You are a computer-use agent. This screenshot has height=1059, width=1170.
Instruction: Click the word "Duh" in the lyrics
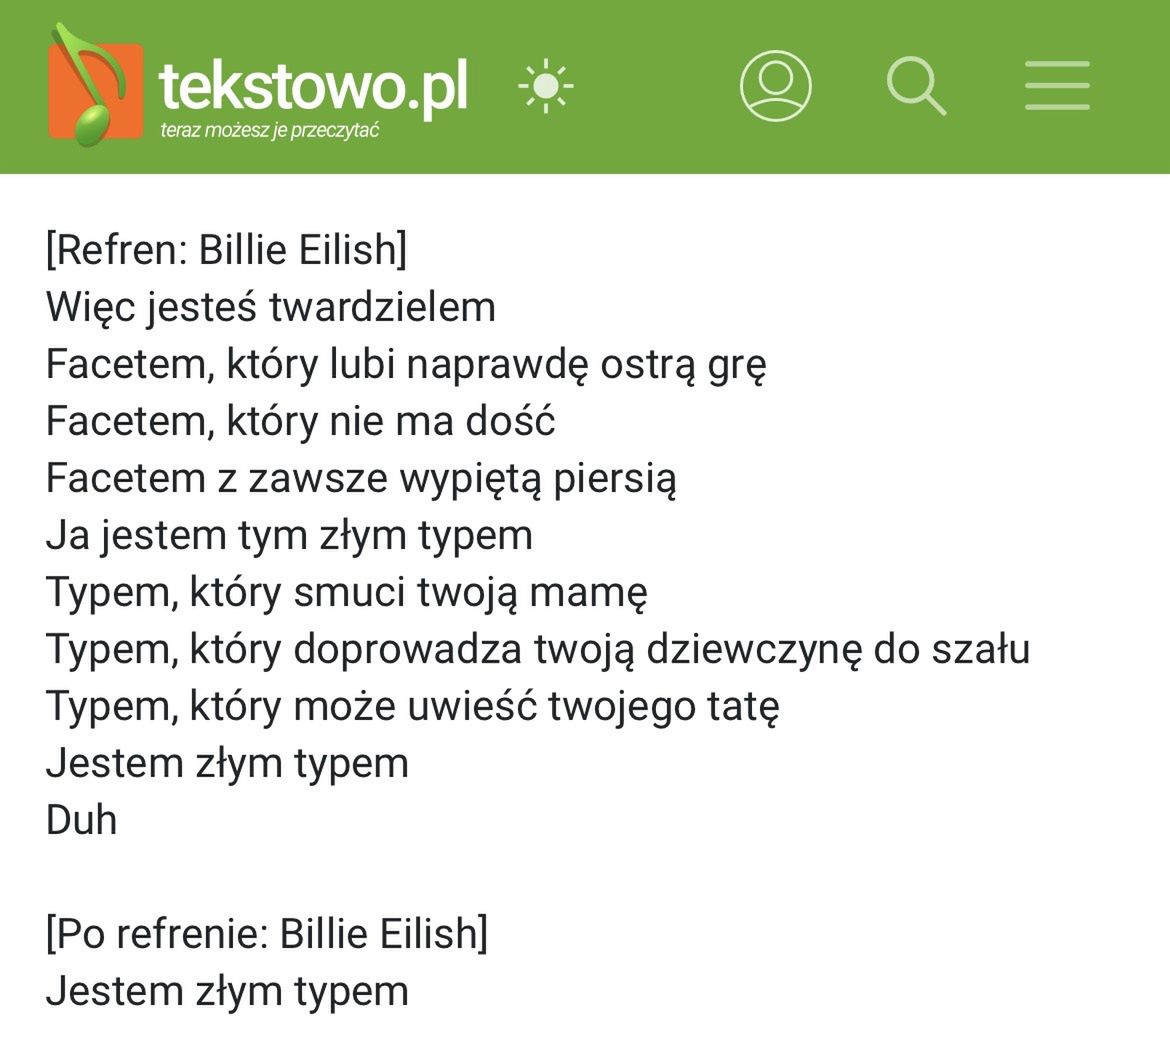point(81,820)
